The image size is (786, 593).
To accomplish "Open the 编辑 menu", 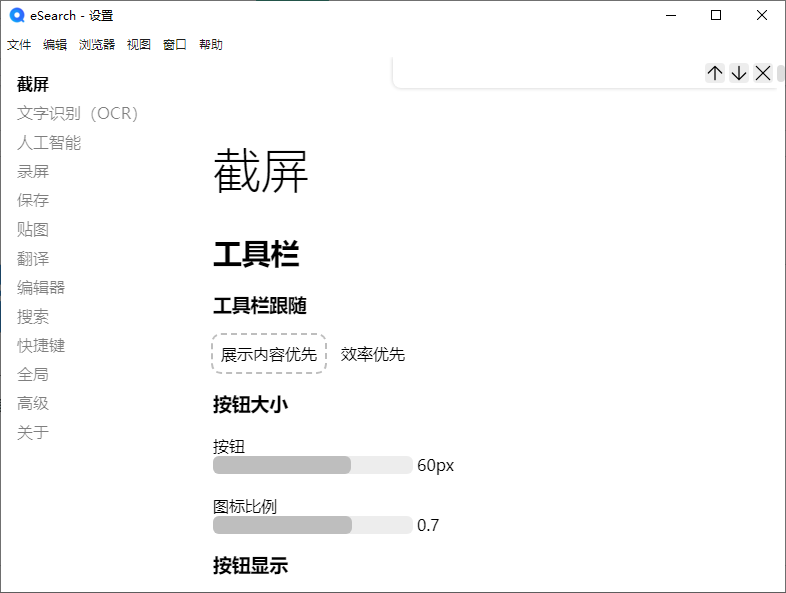I will (x=55, y=45).
